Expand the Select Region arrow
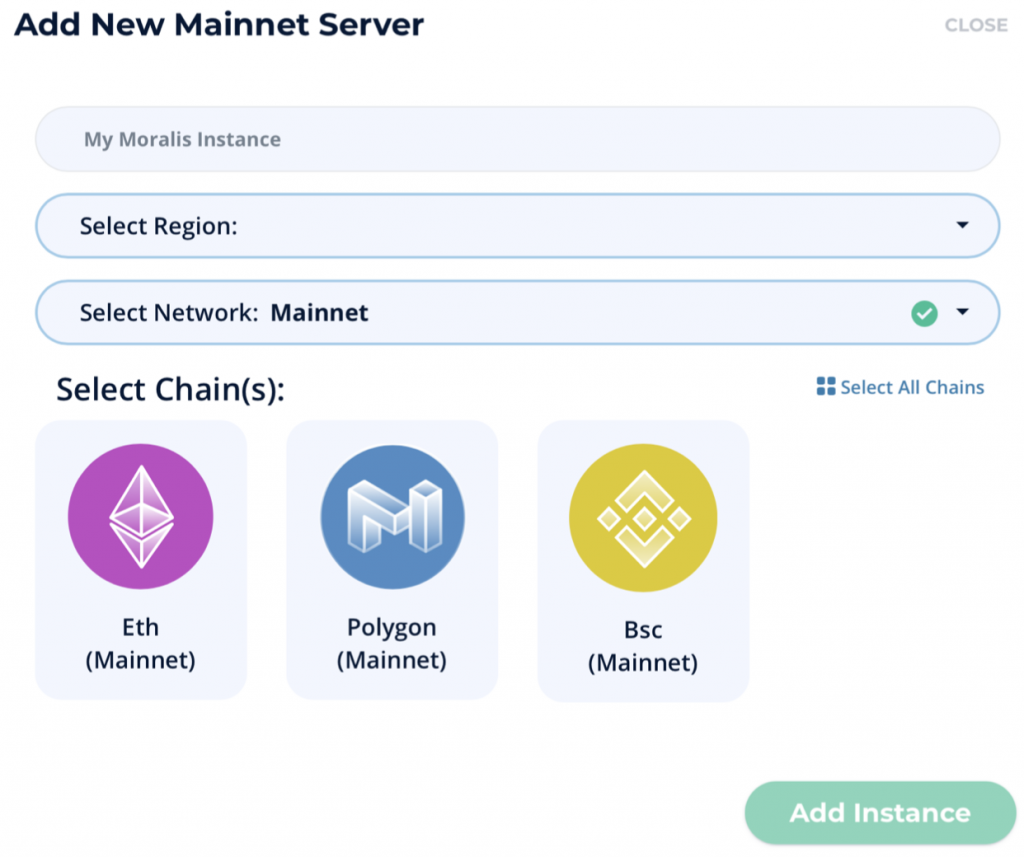The image size is (1024, 857). (962, 225)
